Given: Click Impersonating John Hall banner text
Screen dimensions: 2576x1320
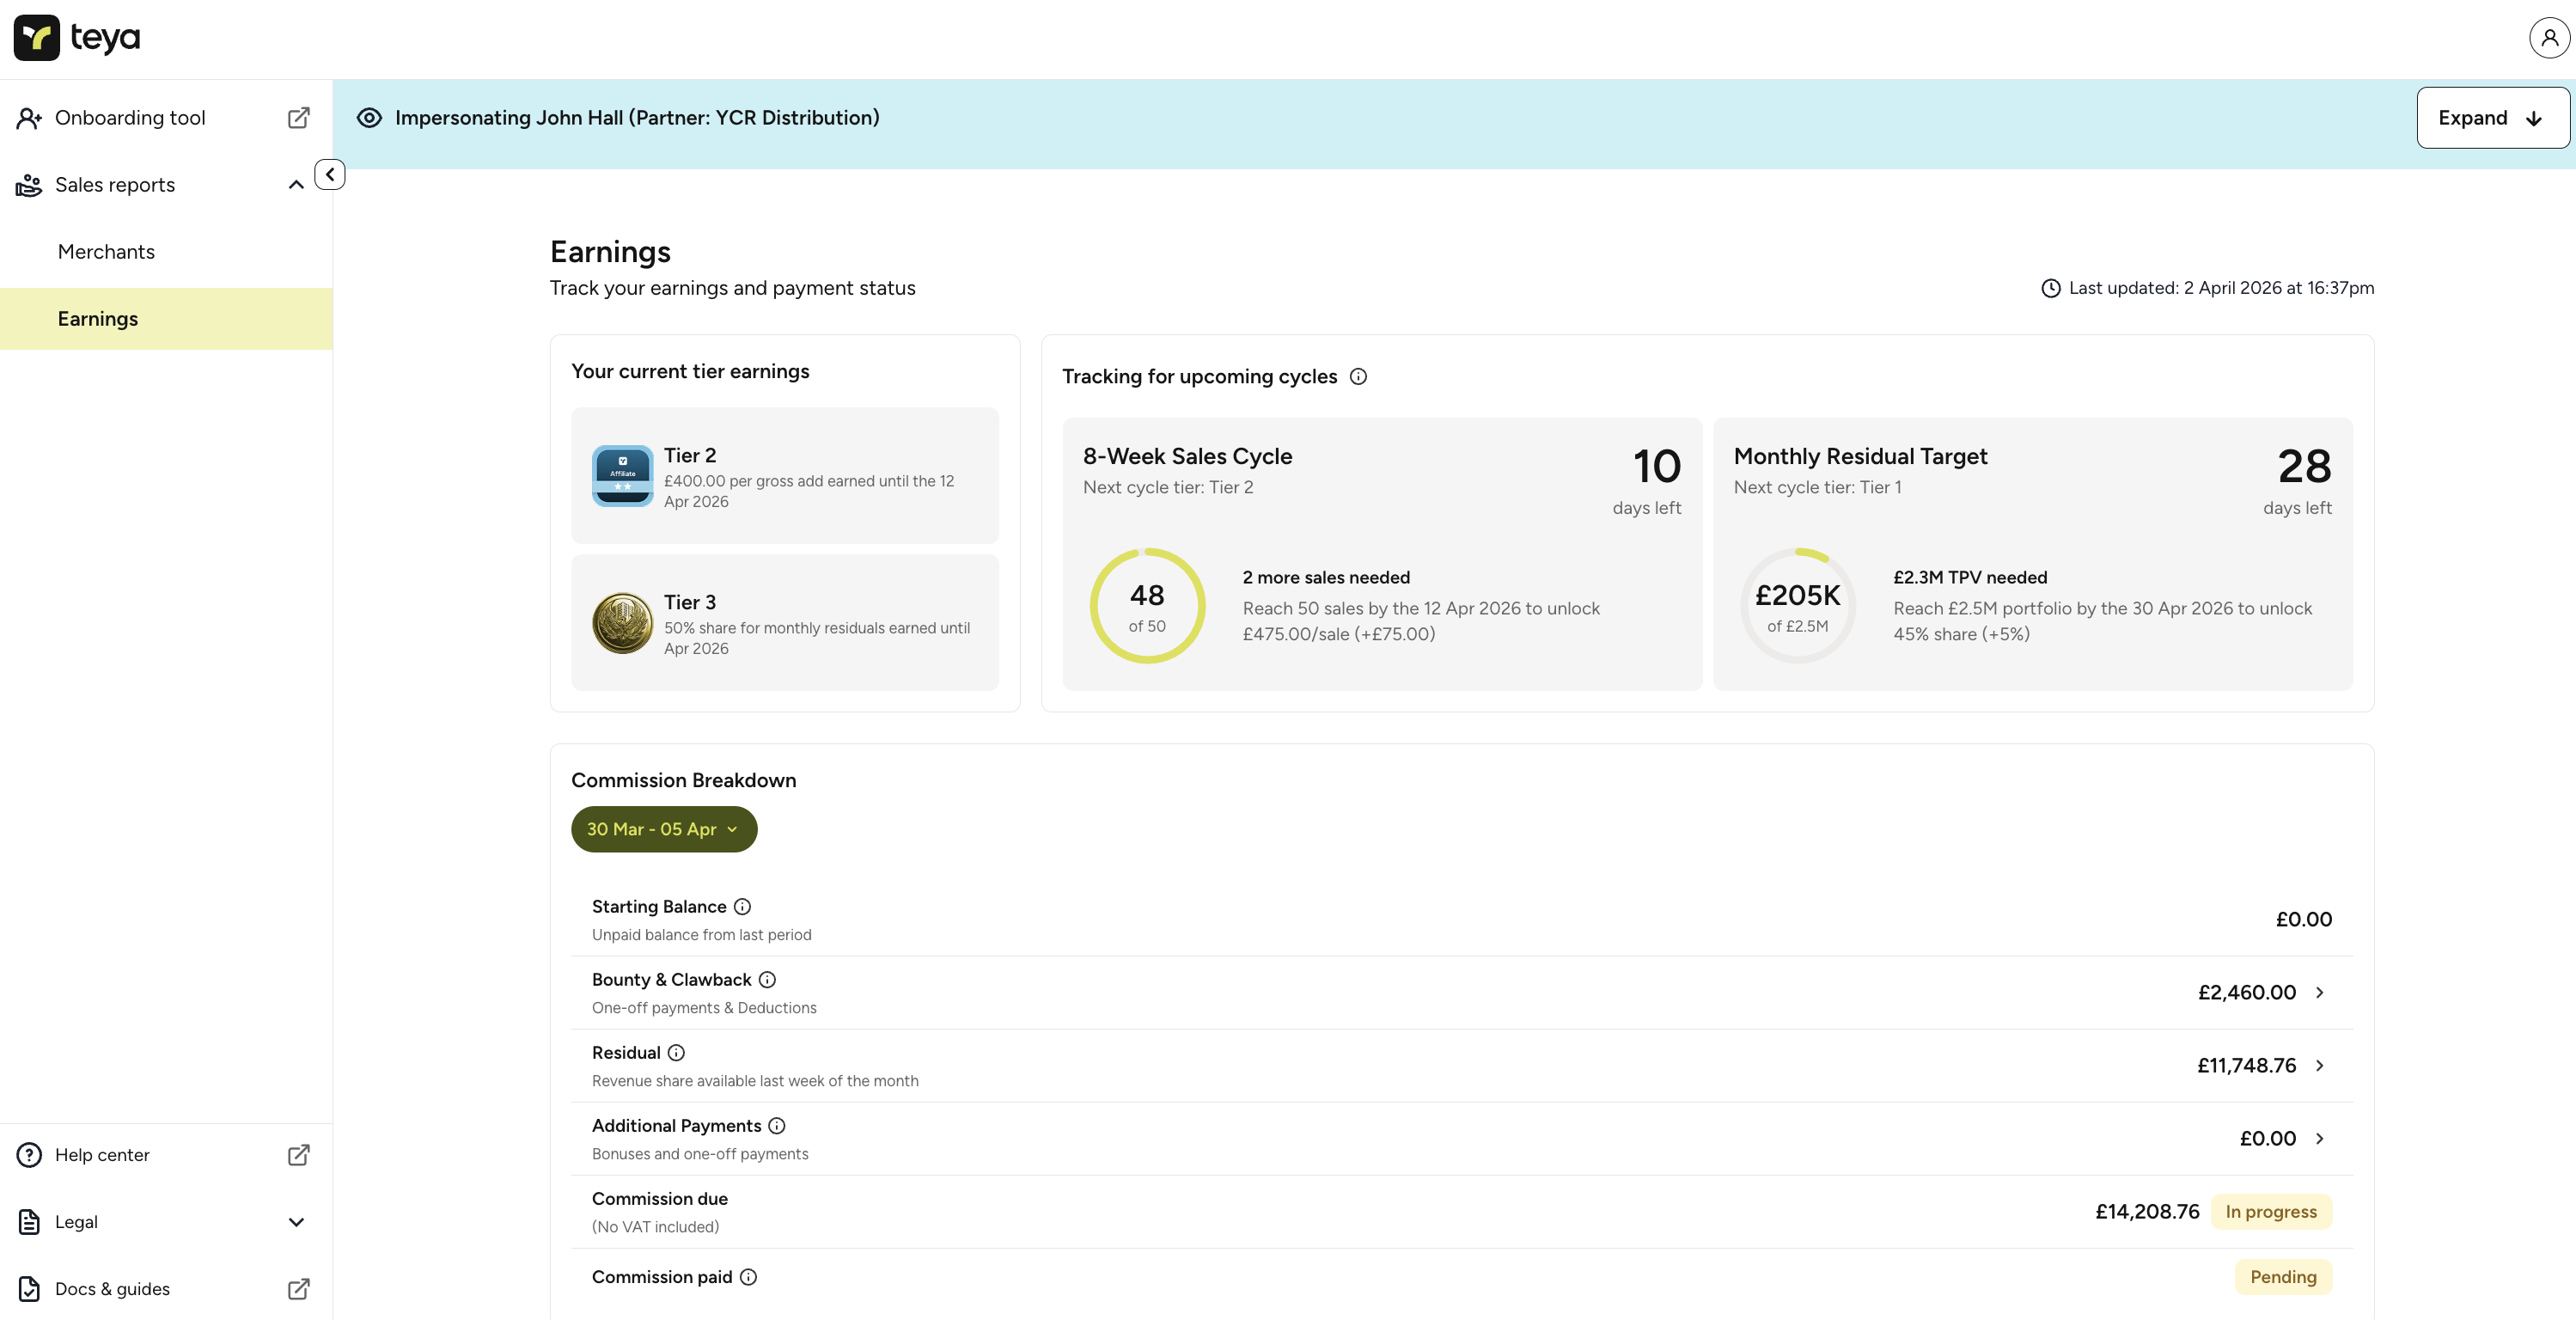Looking at the screenshot, I should pos(637,118).
